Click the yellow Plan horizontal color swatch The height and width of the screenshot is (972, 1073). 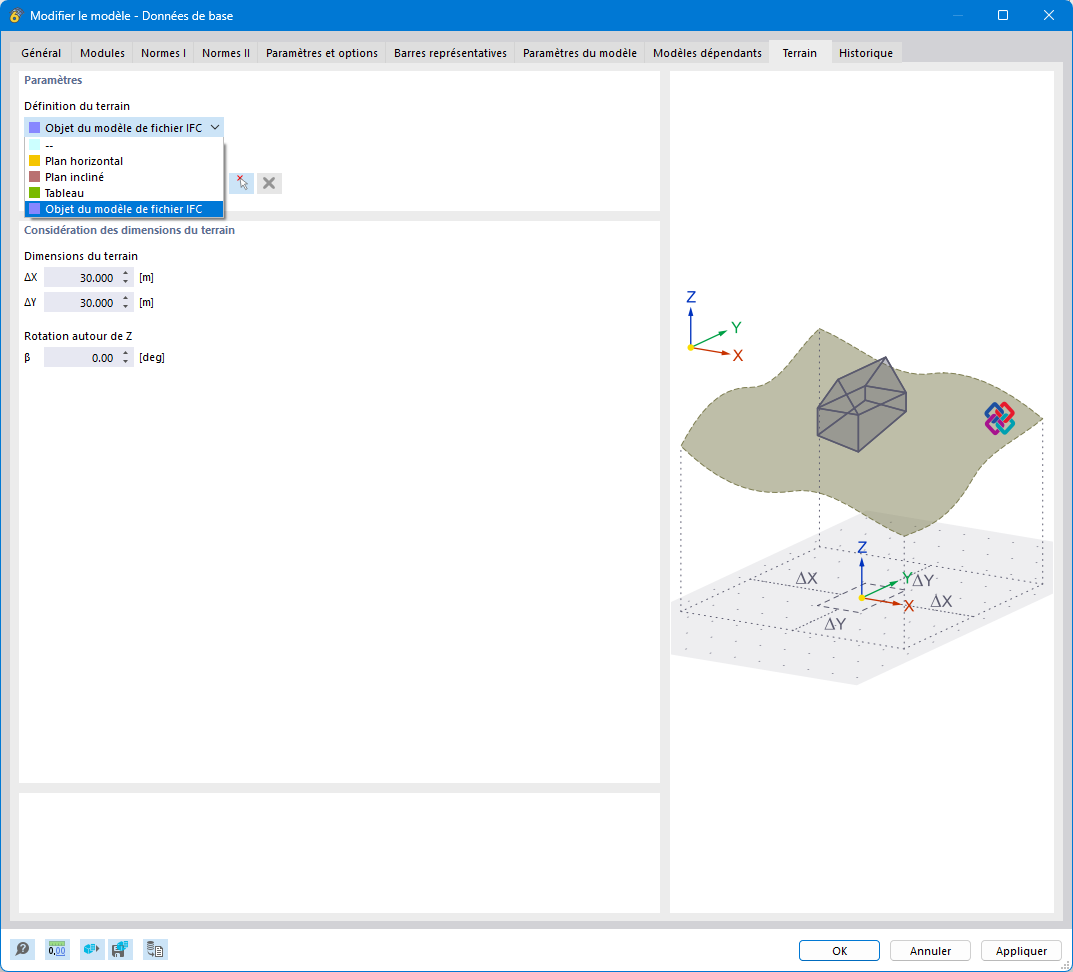(34, 161)
